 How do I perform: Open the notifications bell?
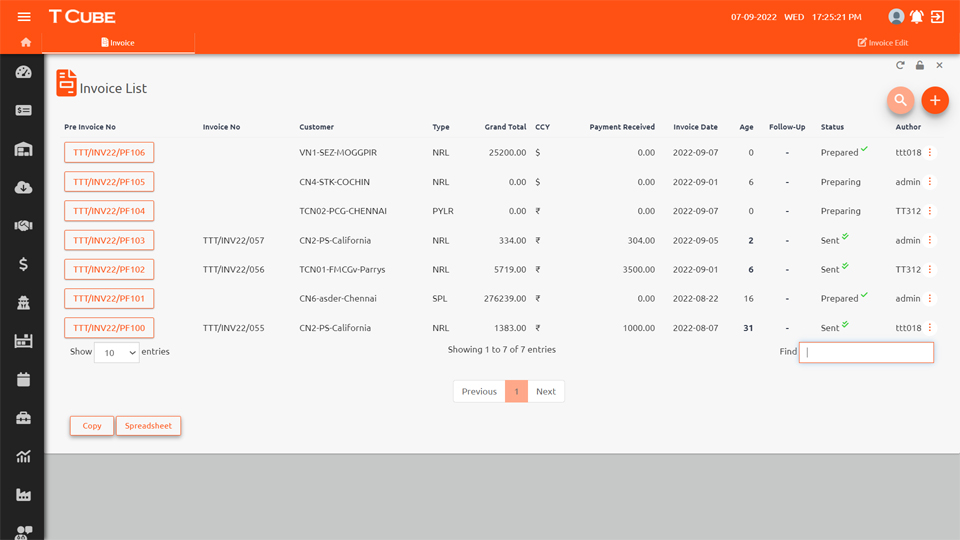tap(917, 17)
